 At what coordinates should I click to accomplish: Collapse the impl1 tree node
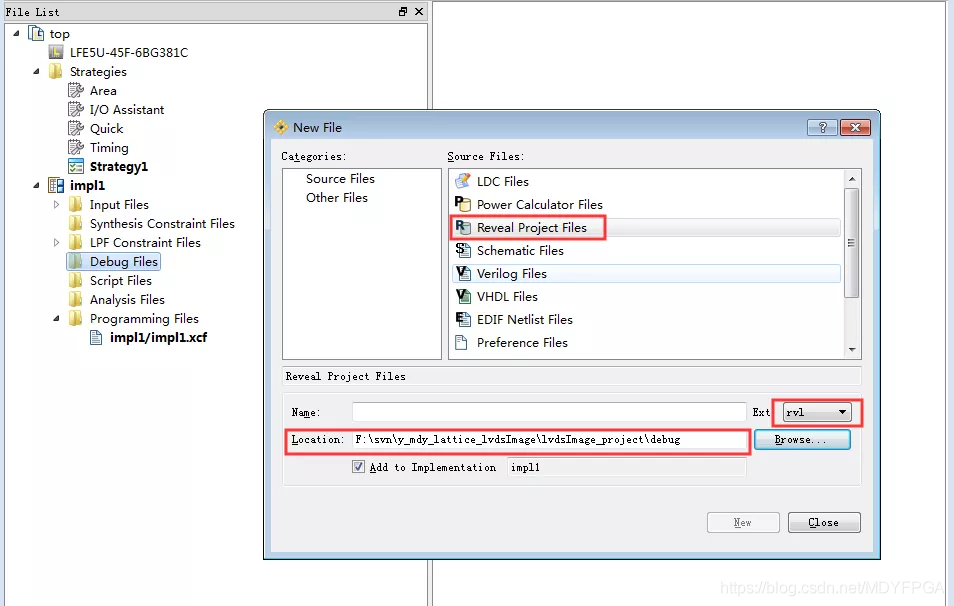point(37,185)
